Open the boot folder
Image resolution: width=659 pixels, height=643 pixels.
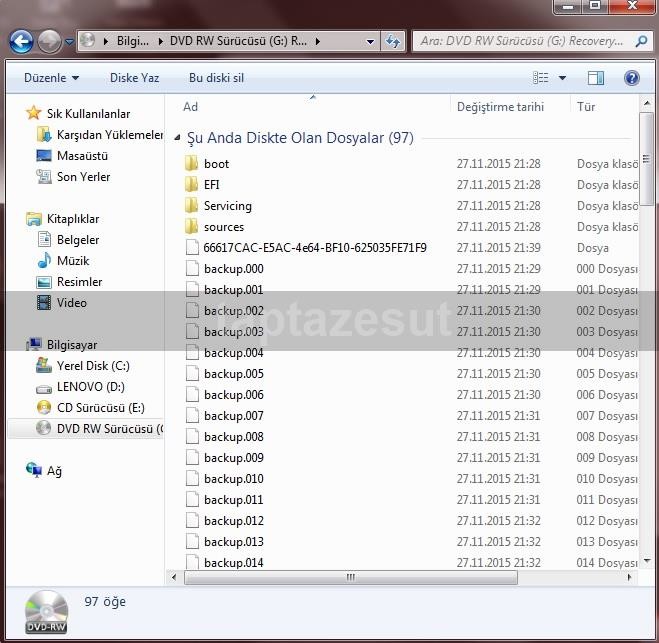tap(216, 164)
